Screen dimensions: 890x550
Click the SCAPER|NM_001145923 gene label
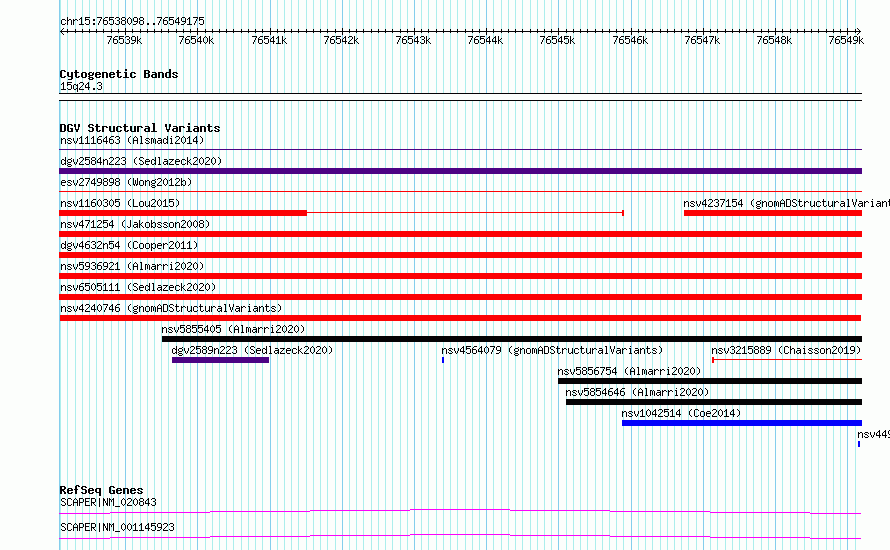tap(117, 527)
